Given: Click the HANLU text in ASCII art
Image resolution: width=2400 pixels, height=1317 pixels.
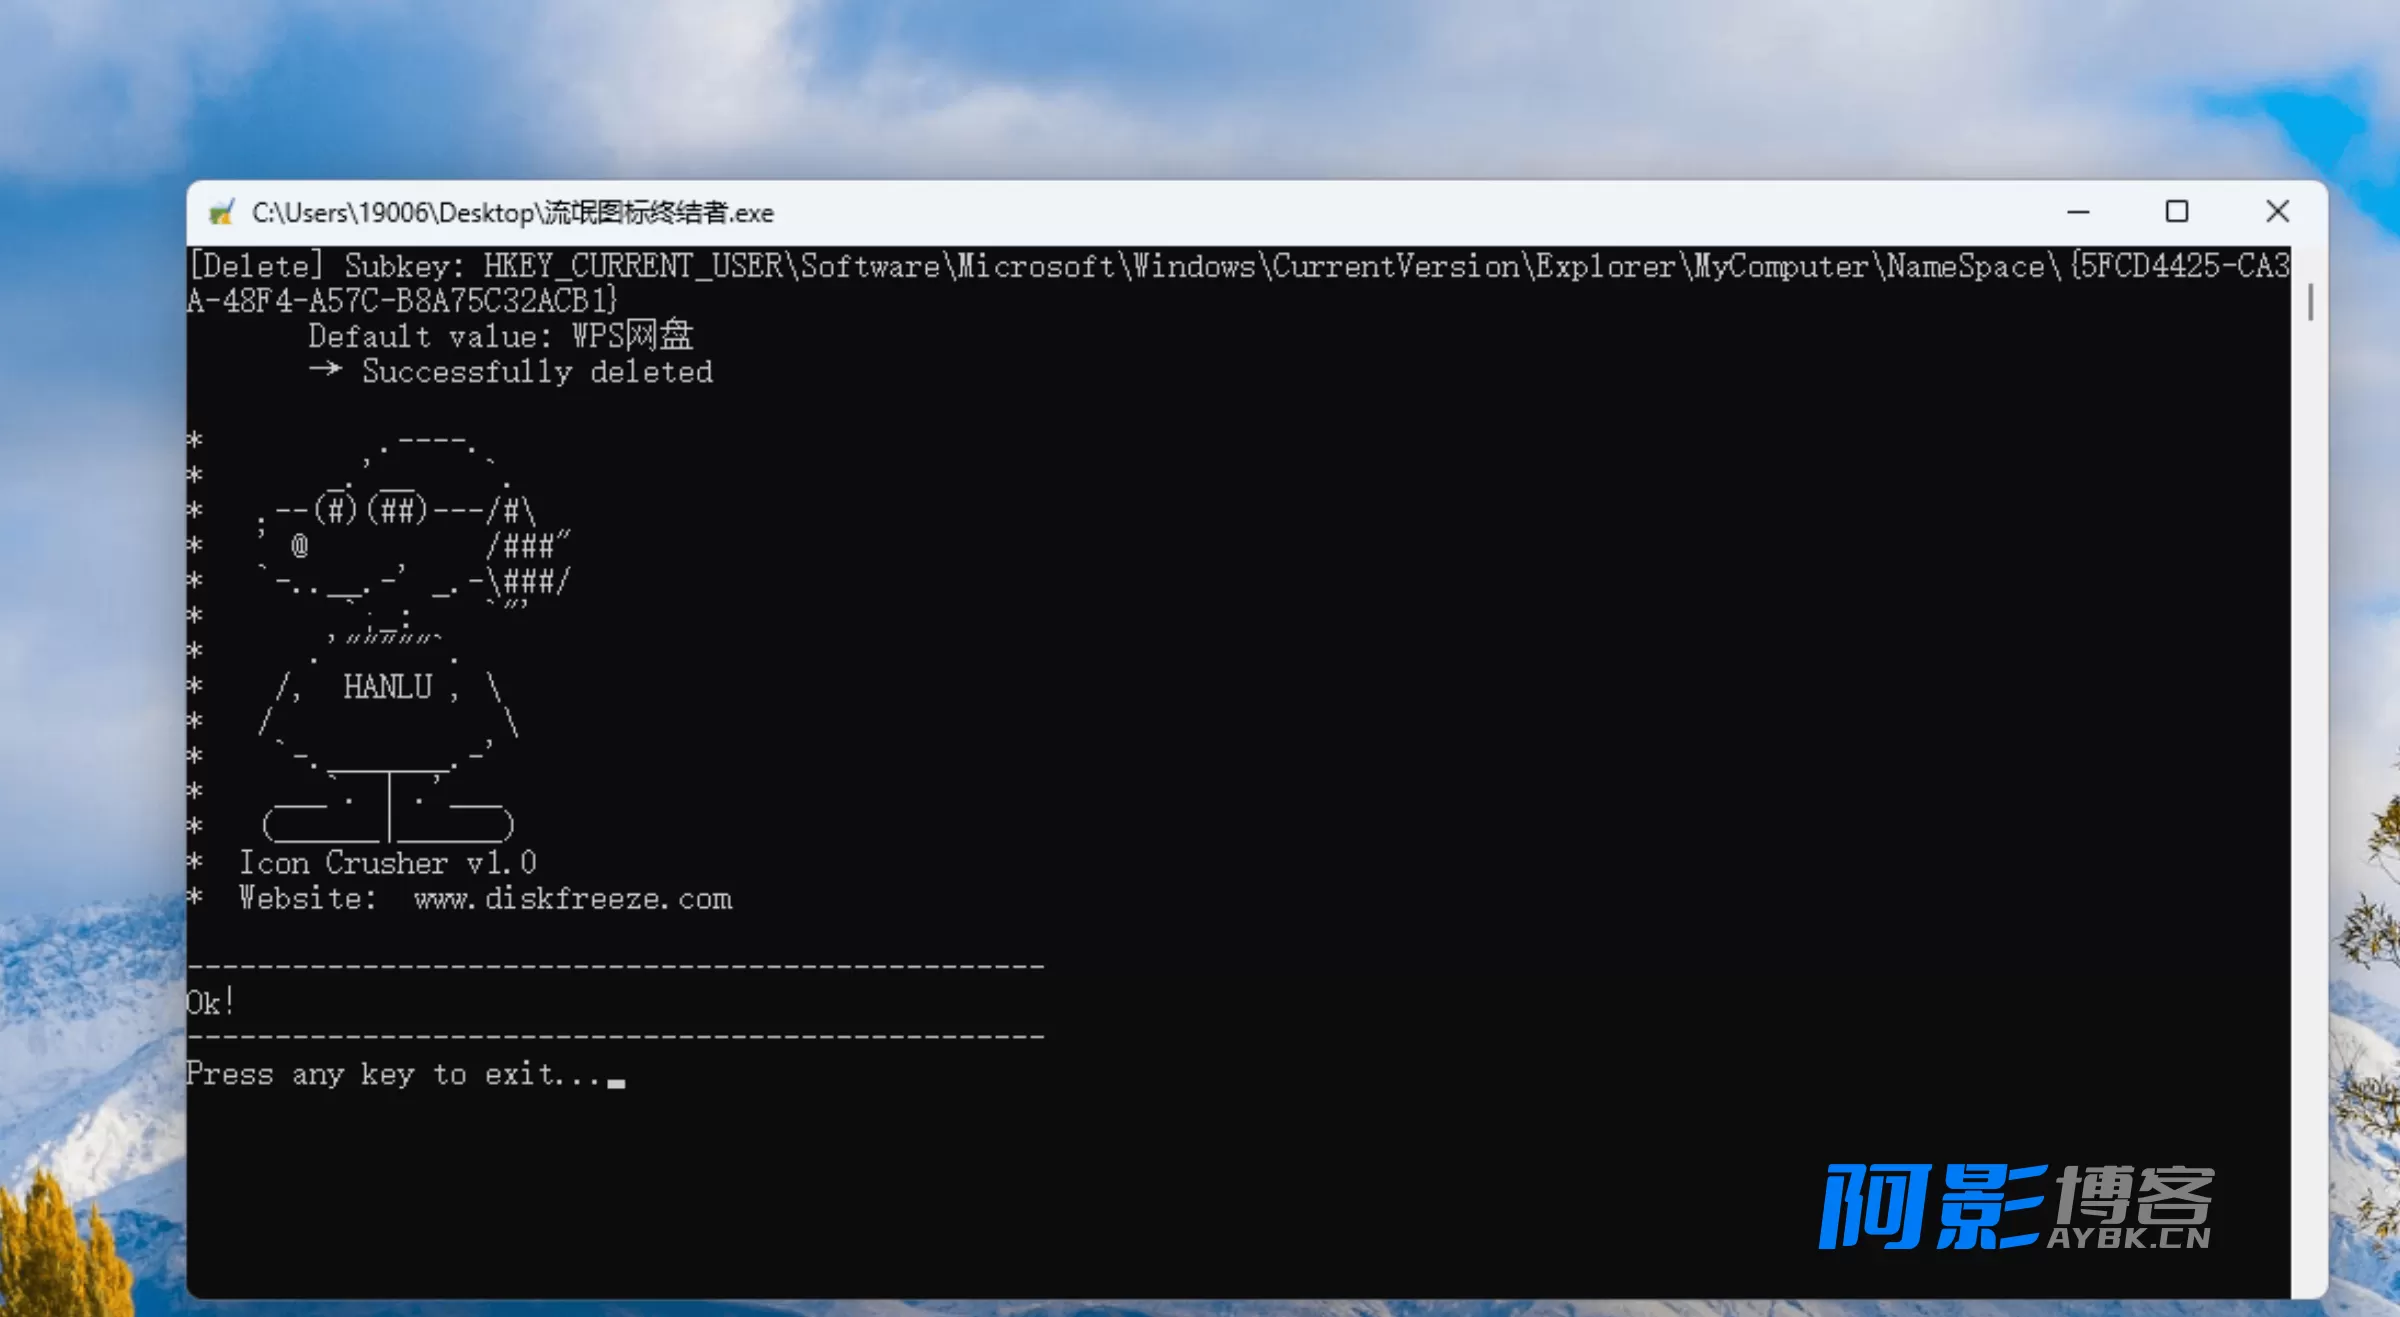Looking at the screenshot, I should click(x=387, y=687).
